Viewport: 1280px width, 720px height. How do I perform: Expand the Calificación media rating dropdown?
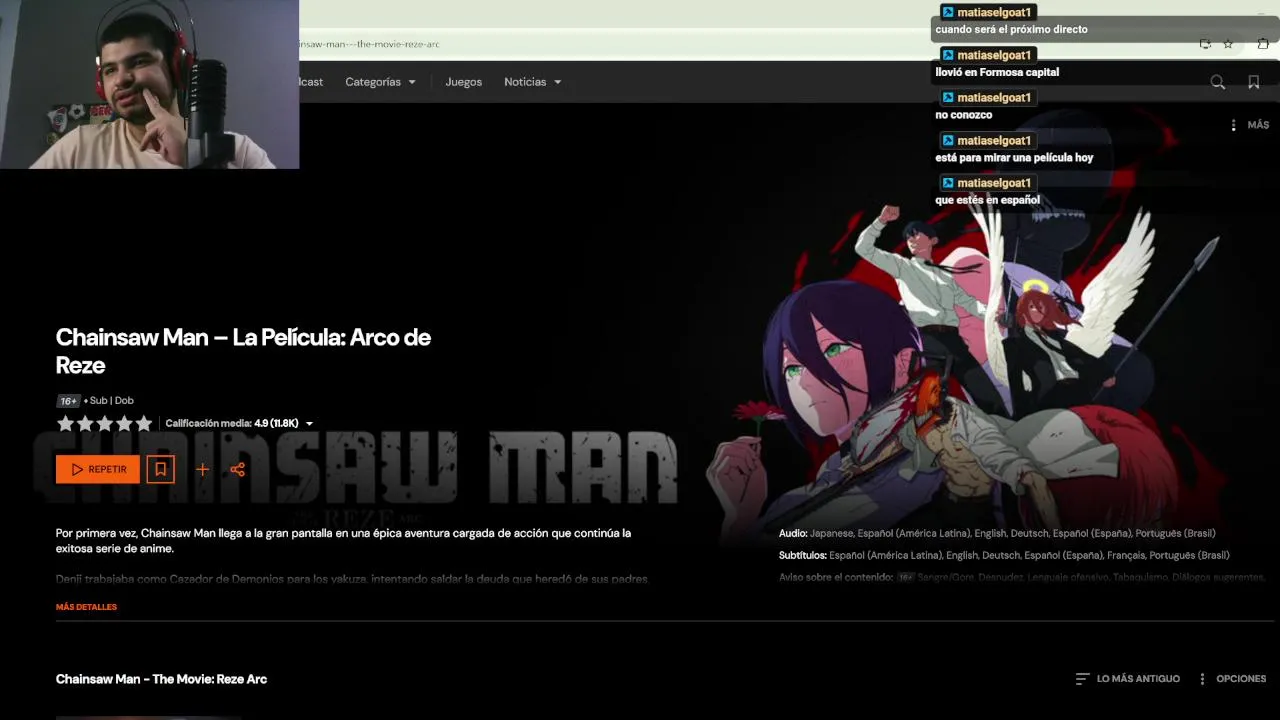tap(309, 424)
